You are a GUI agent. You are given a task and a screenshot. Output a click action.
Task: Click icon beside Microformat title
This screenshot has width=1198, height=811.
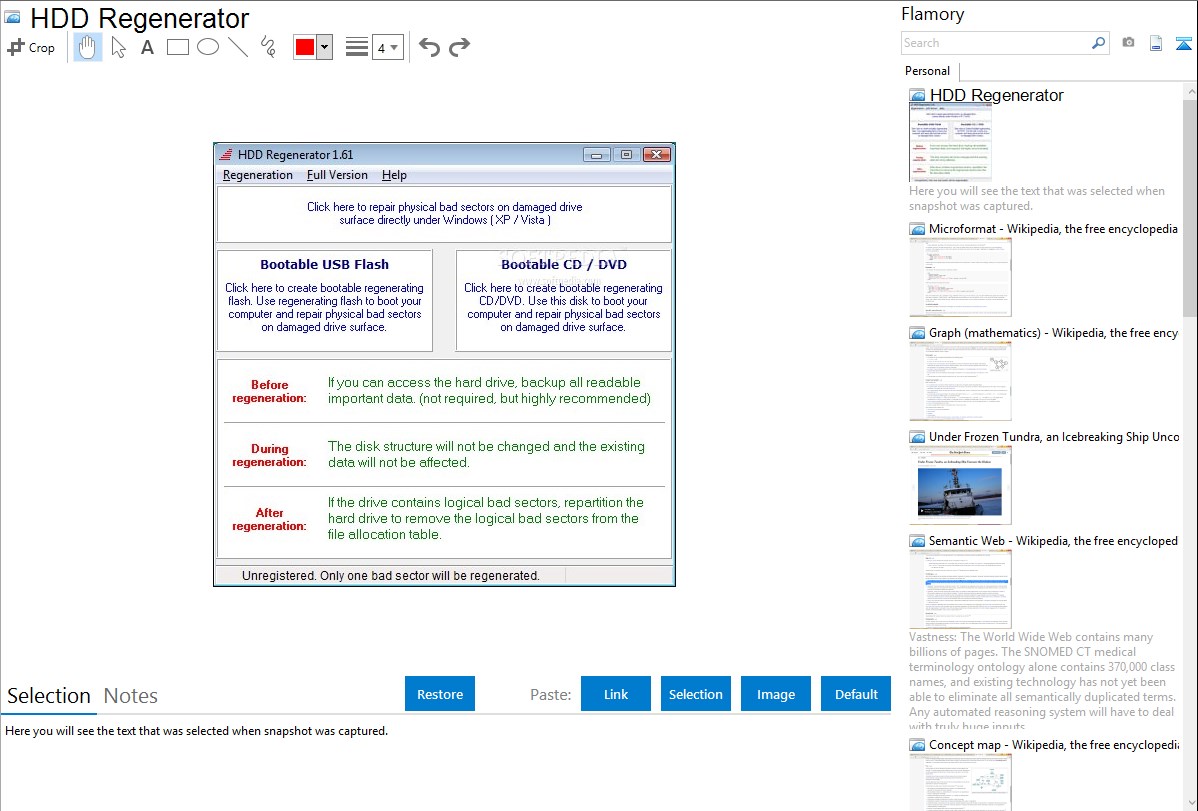[x=917, y=229]
